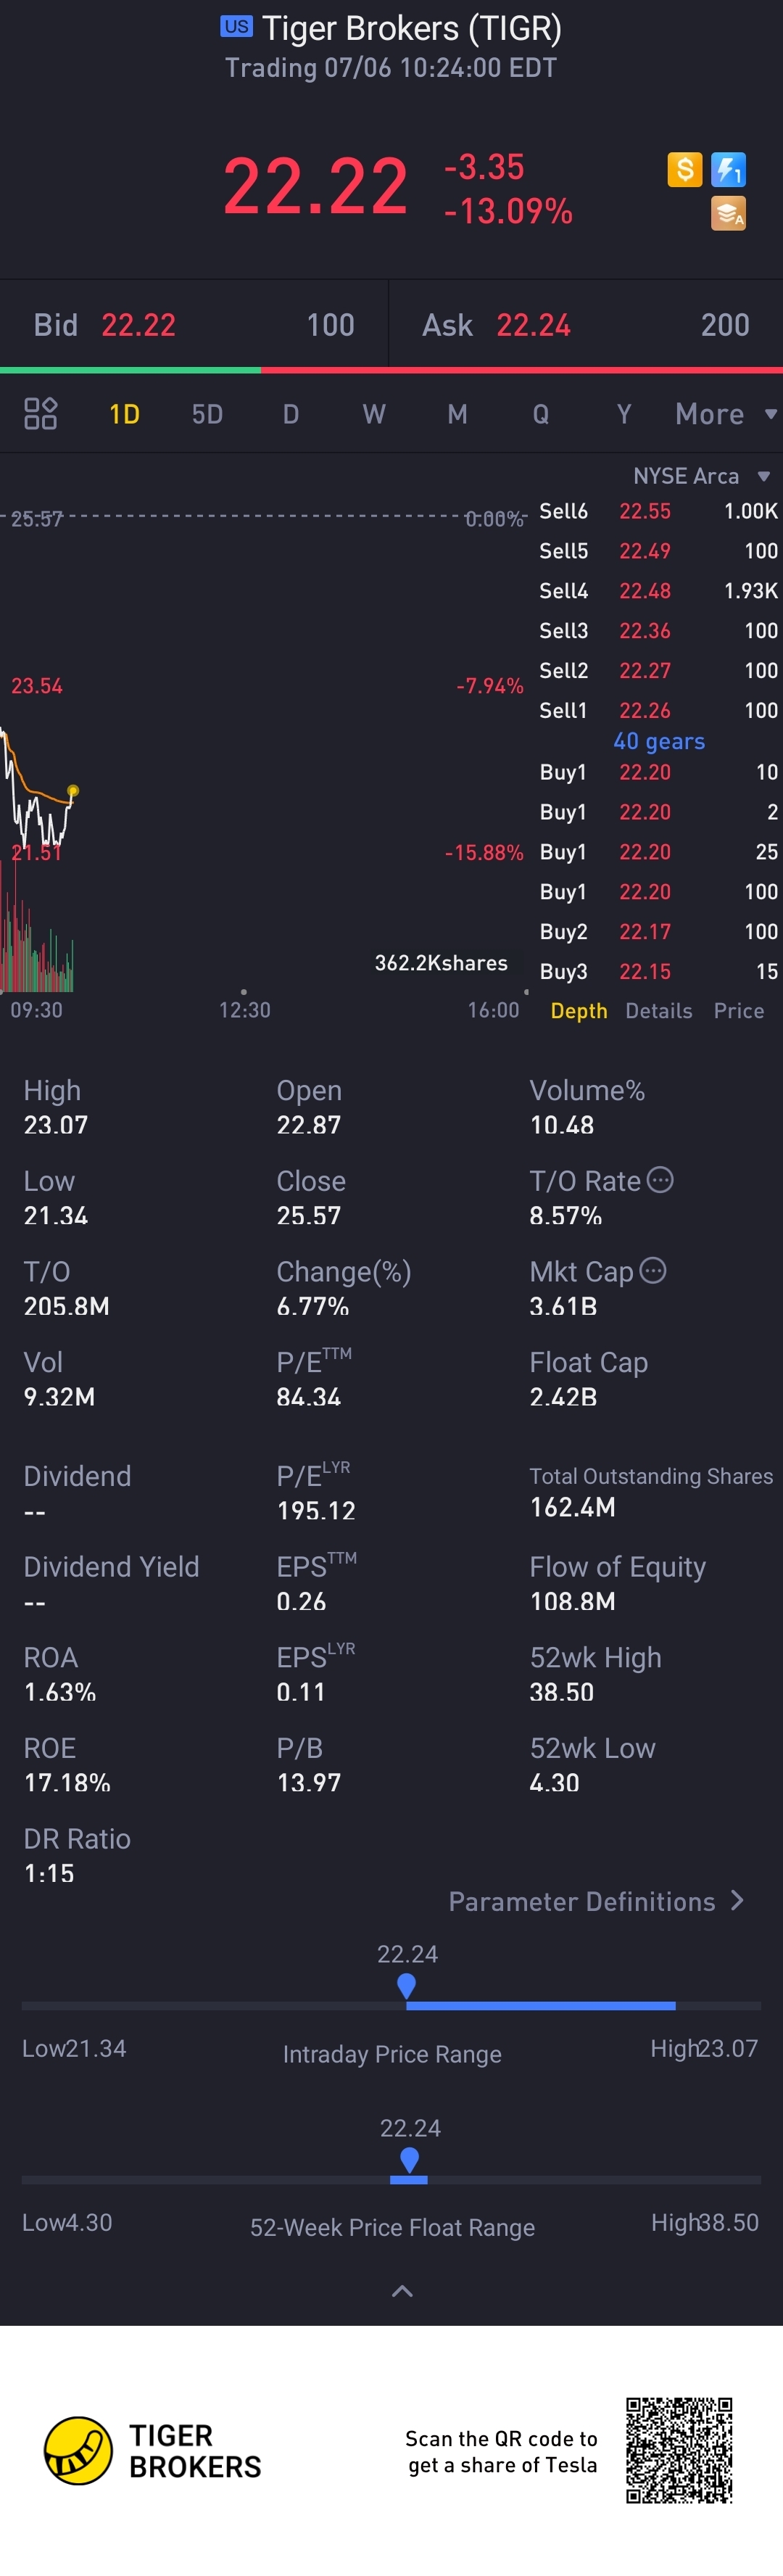Select the Depth tab
Viewport: 783px width, 2576px height.
point(579,1011)
